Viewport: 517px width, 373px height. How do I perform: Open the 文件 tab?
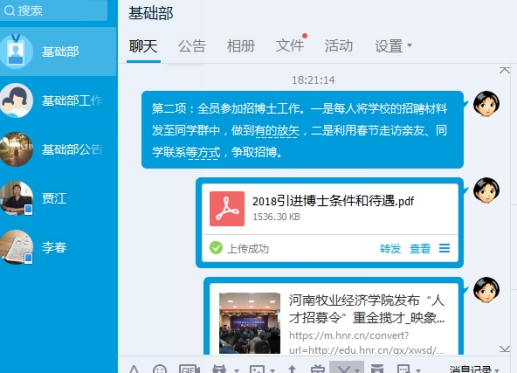tap(289, 45)
